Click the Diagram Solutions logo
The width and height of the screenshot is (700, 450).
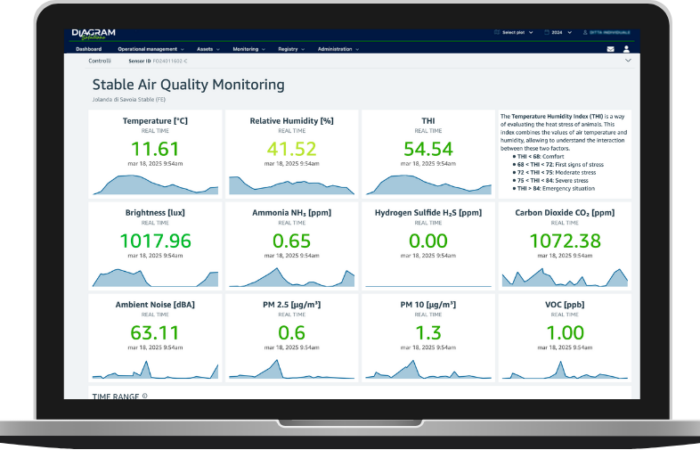(94, 34)
